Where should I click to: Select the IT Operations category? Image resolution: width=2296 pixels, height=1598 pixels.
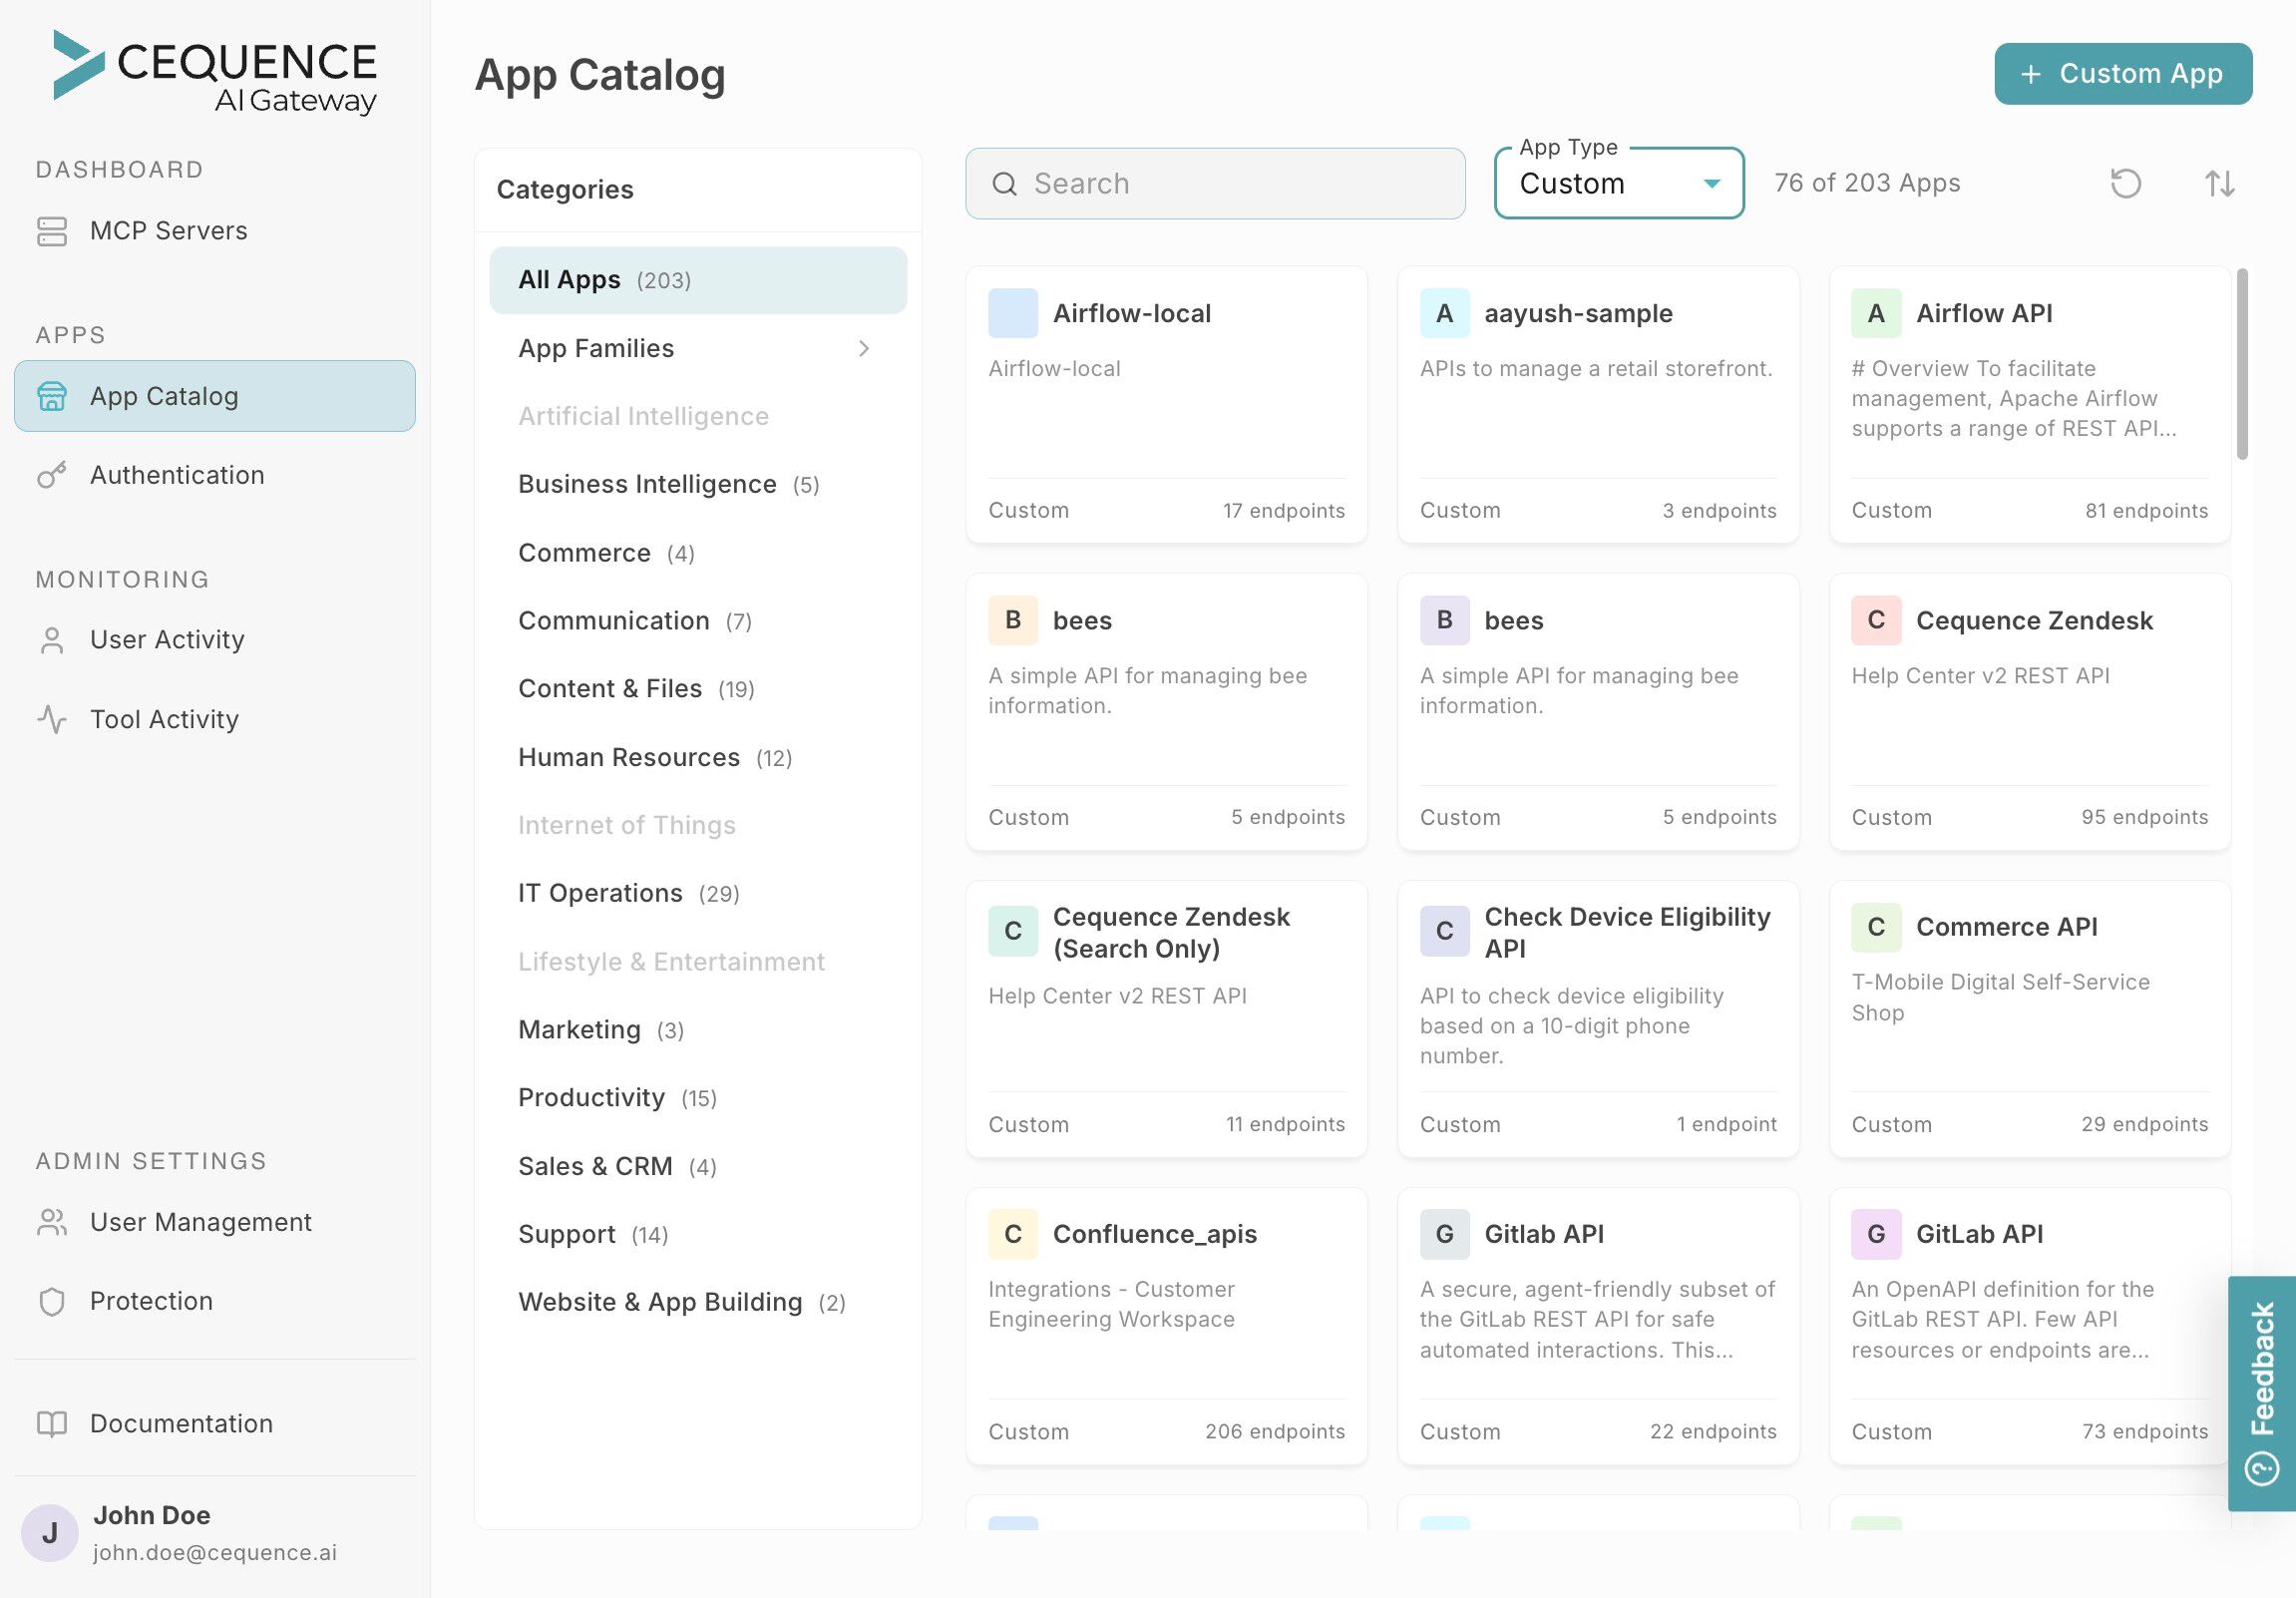tap(600, 893)
